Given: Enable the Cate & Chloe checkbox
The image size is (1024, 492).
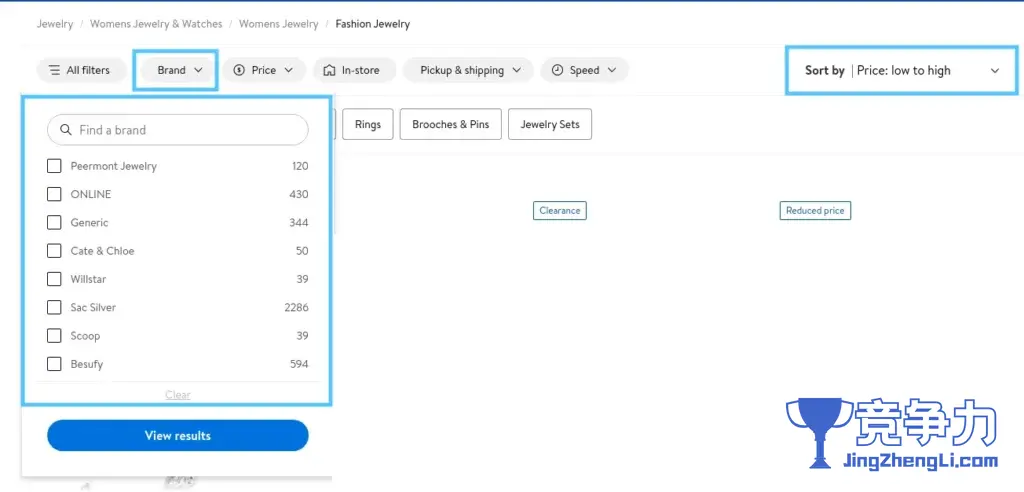Looking at the screenshot, I should 54,251.
